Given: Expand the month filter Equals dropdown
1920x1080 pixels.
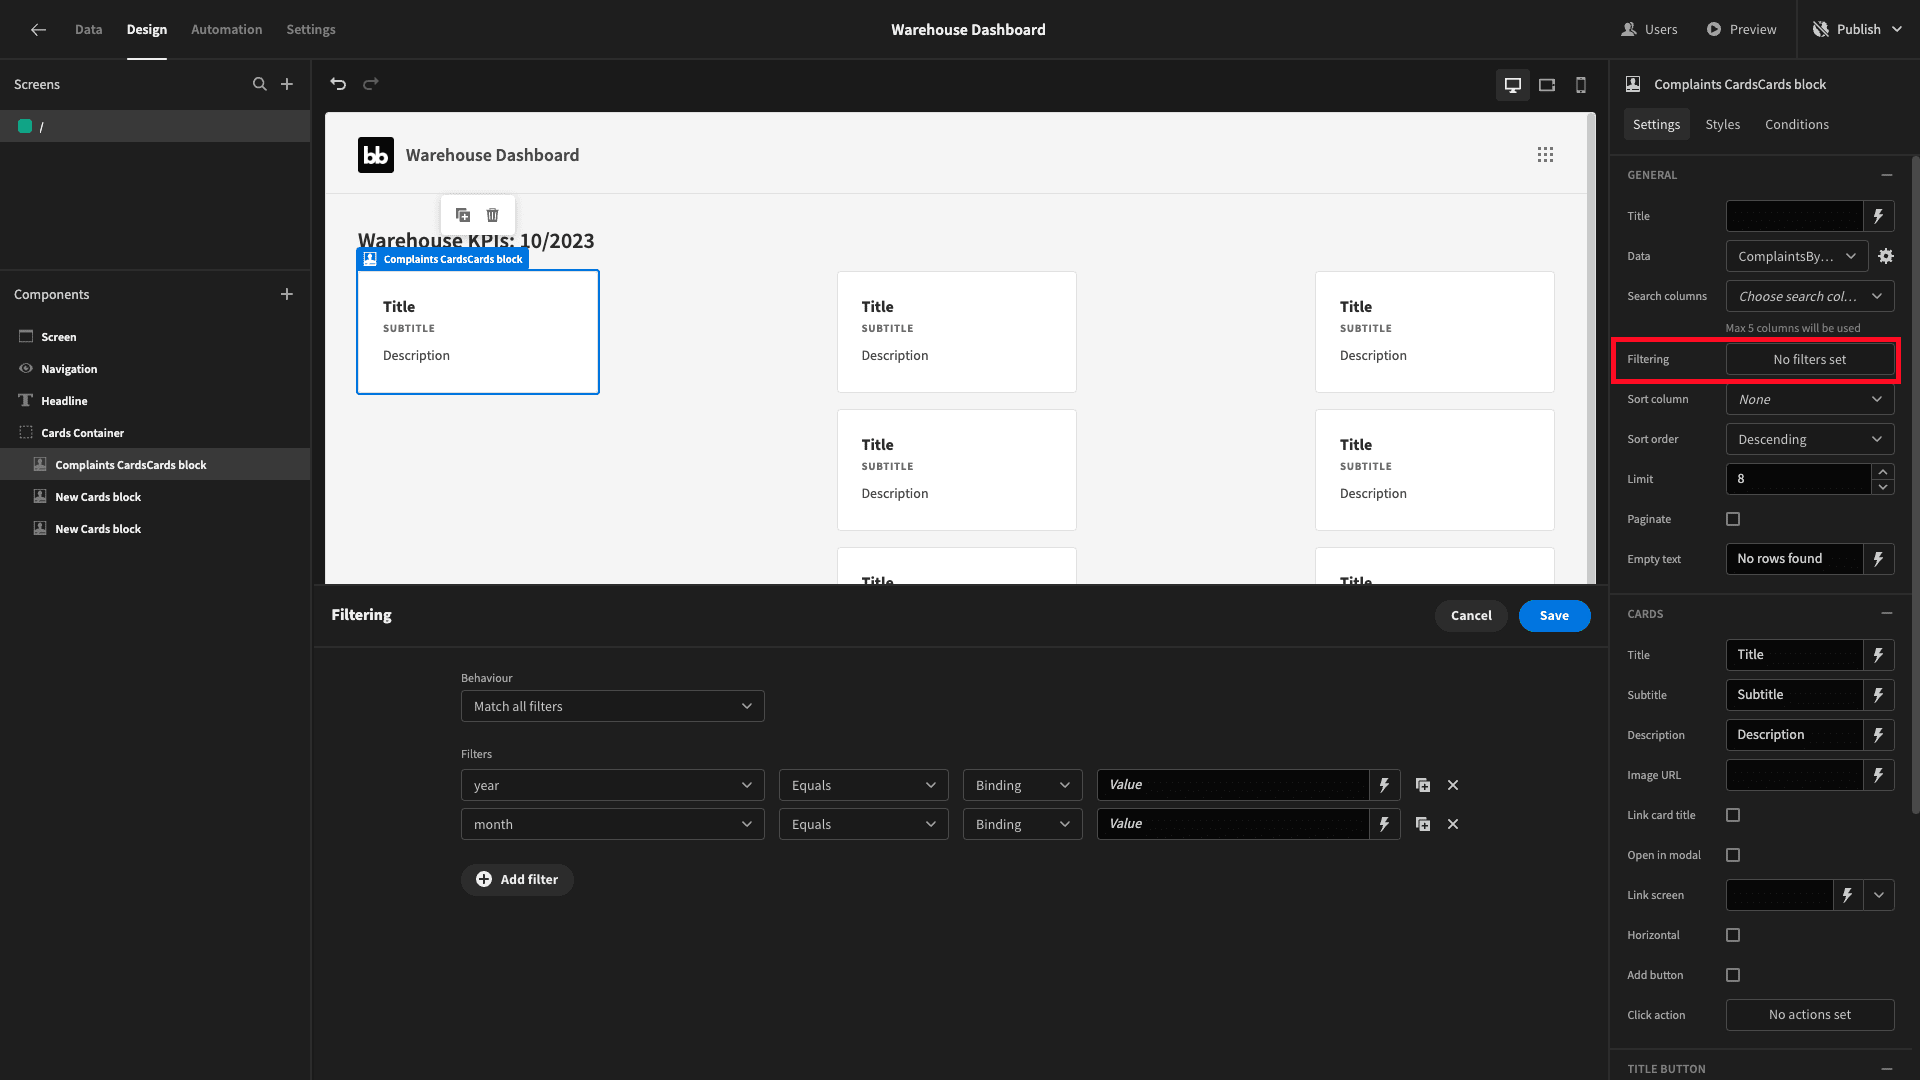Looking at the screenshot, I should 862,824.
